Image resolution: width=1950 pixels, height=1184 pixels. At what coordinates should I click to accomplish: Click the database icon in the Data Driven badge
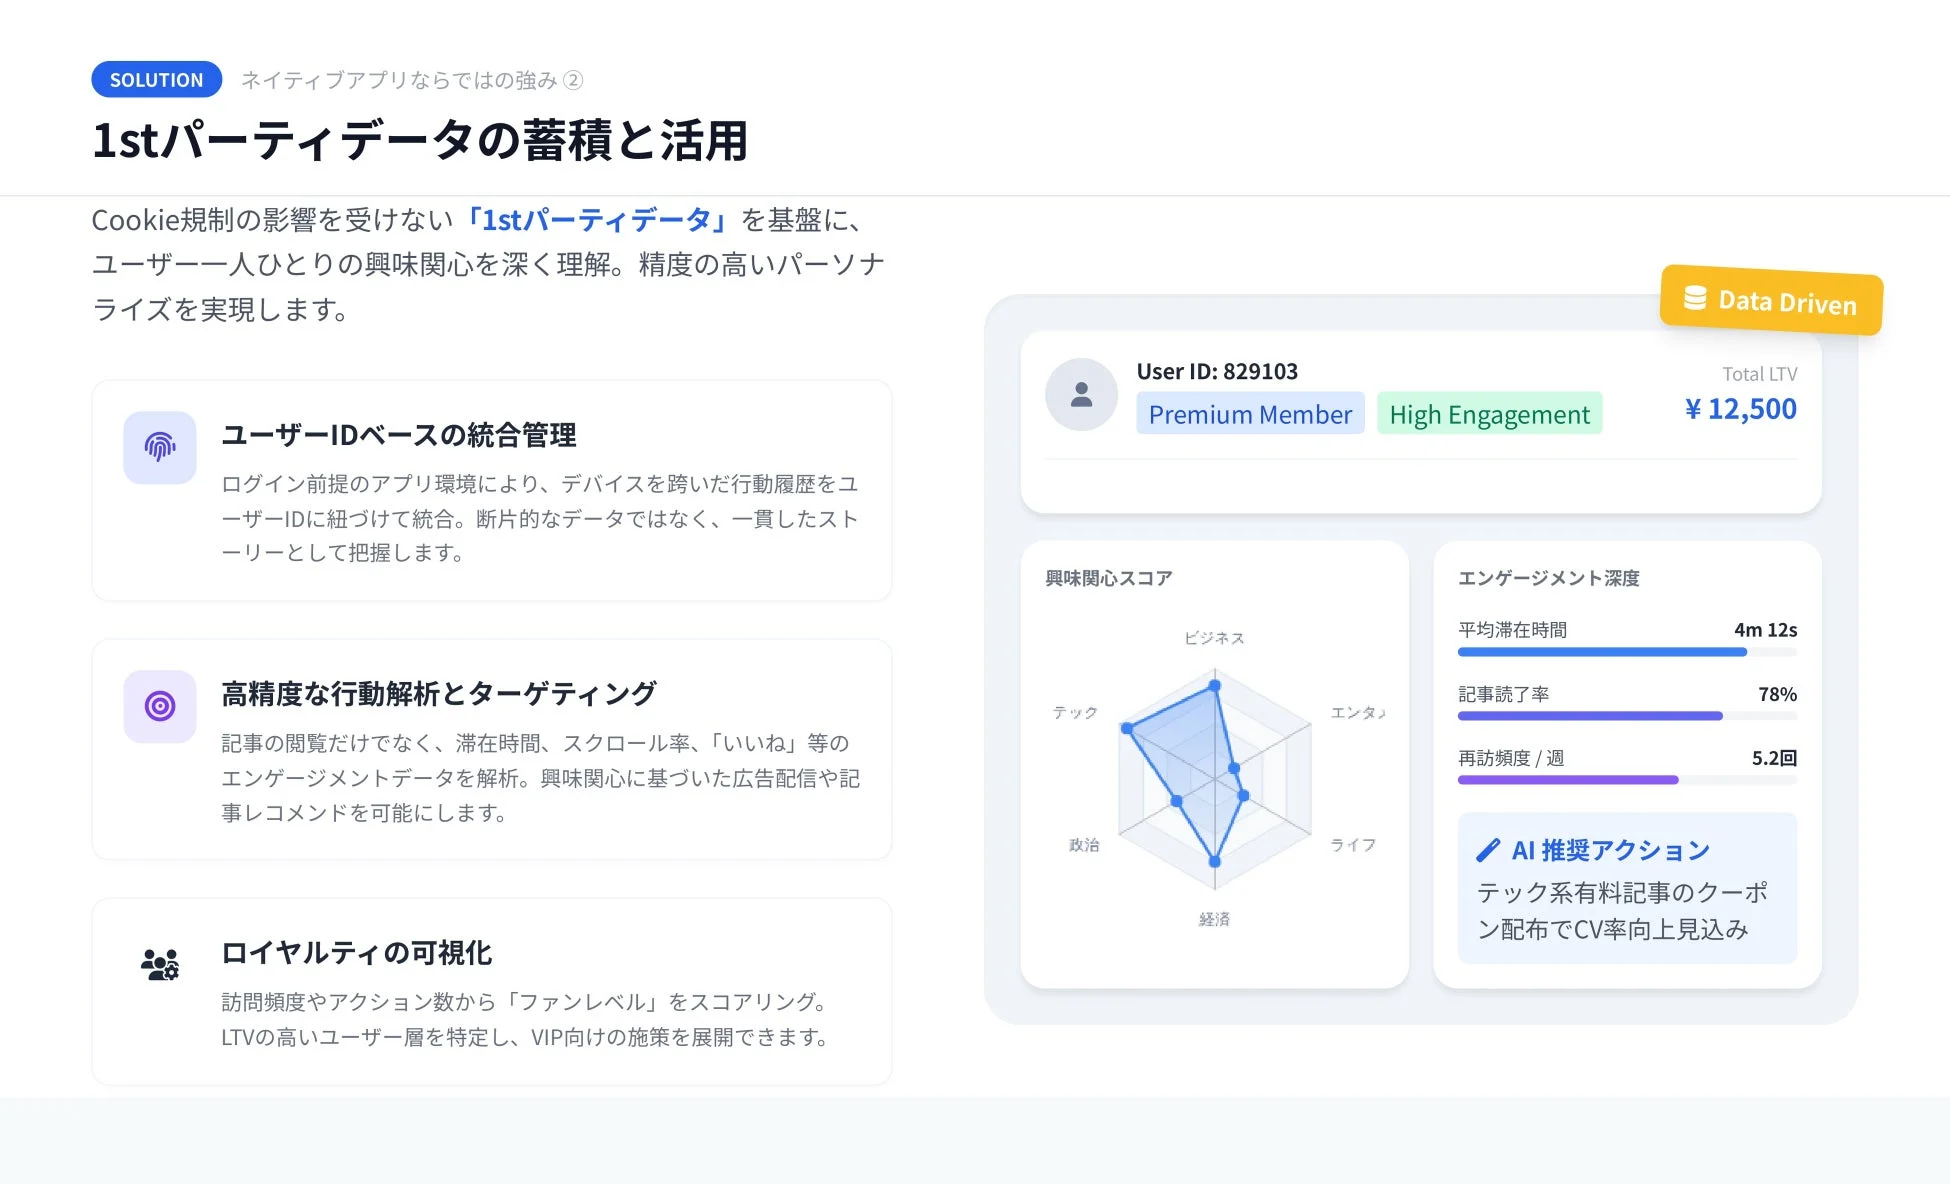[1694, 297]
